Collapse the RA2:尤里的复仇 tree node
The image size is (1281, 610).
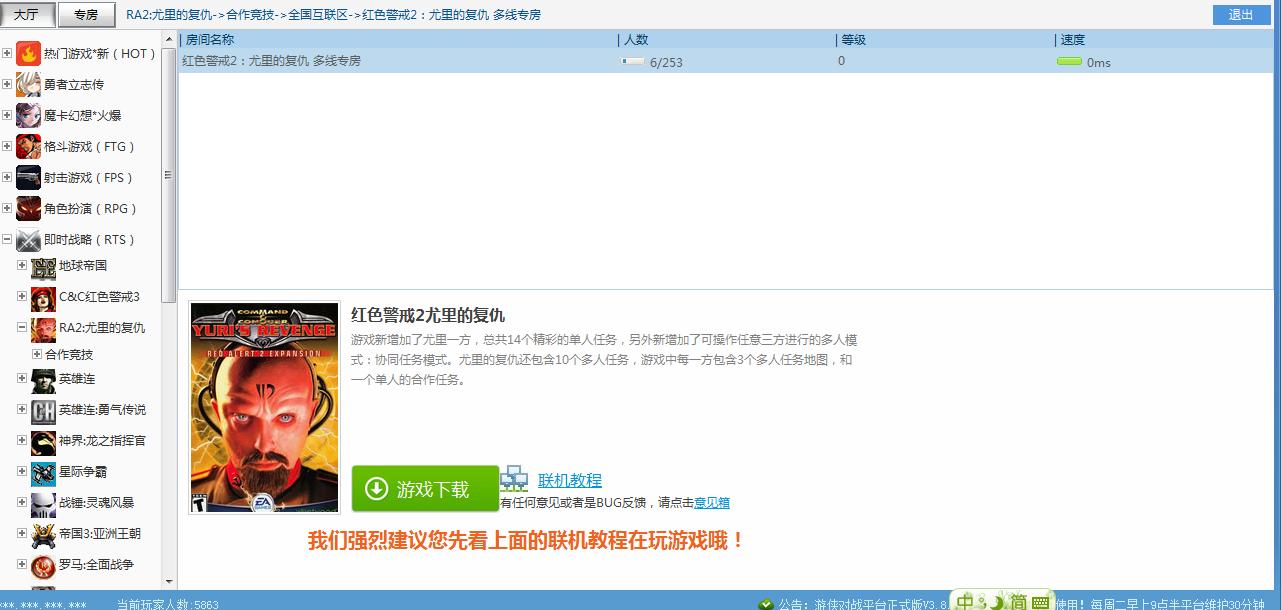tap(22, 327)
